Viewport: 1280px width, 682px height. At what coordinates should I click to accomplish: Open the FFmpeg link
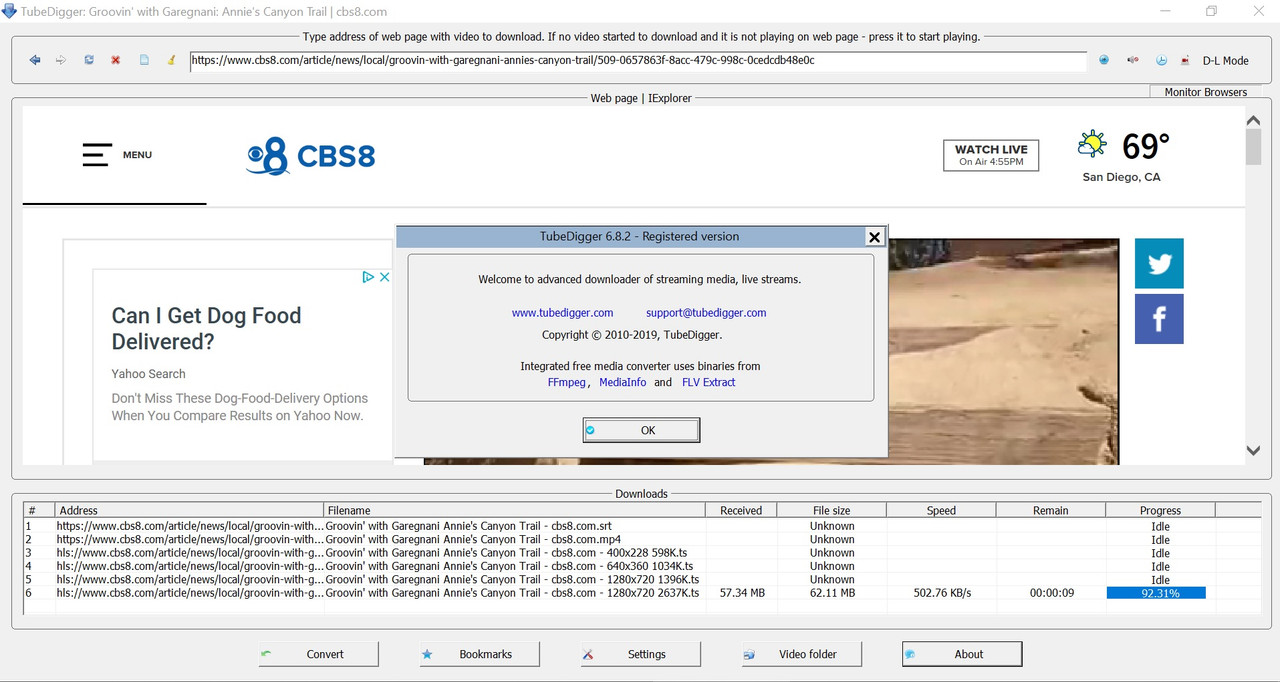(x=567, y=382)
